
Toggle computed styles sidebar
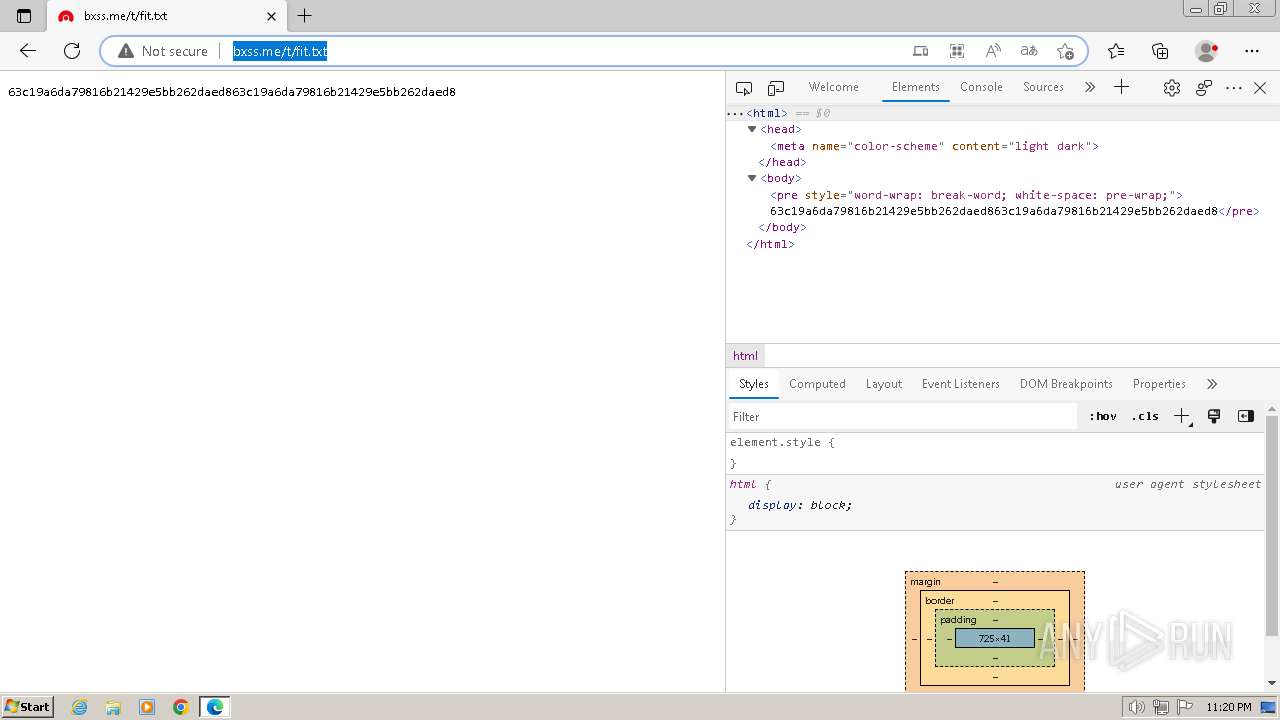(1245, 416)
